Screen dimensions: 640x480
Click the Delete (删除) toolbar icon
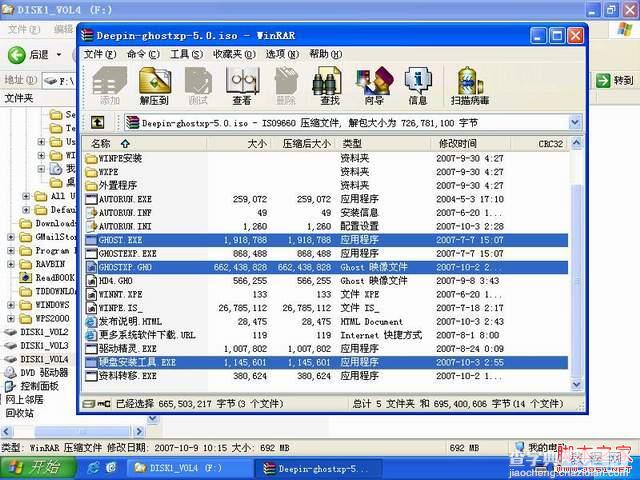pos(286,86)
